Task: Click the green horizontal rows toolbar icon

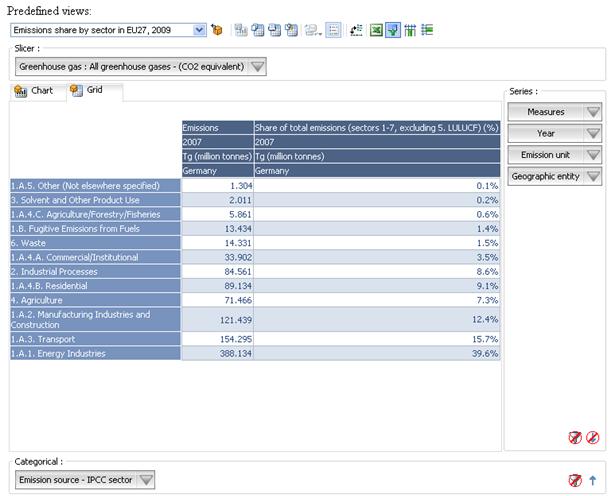Action: coord(427,30)
